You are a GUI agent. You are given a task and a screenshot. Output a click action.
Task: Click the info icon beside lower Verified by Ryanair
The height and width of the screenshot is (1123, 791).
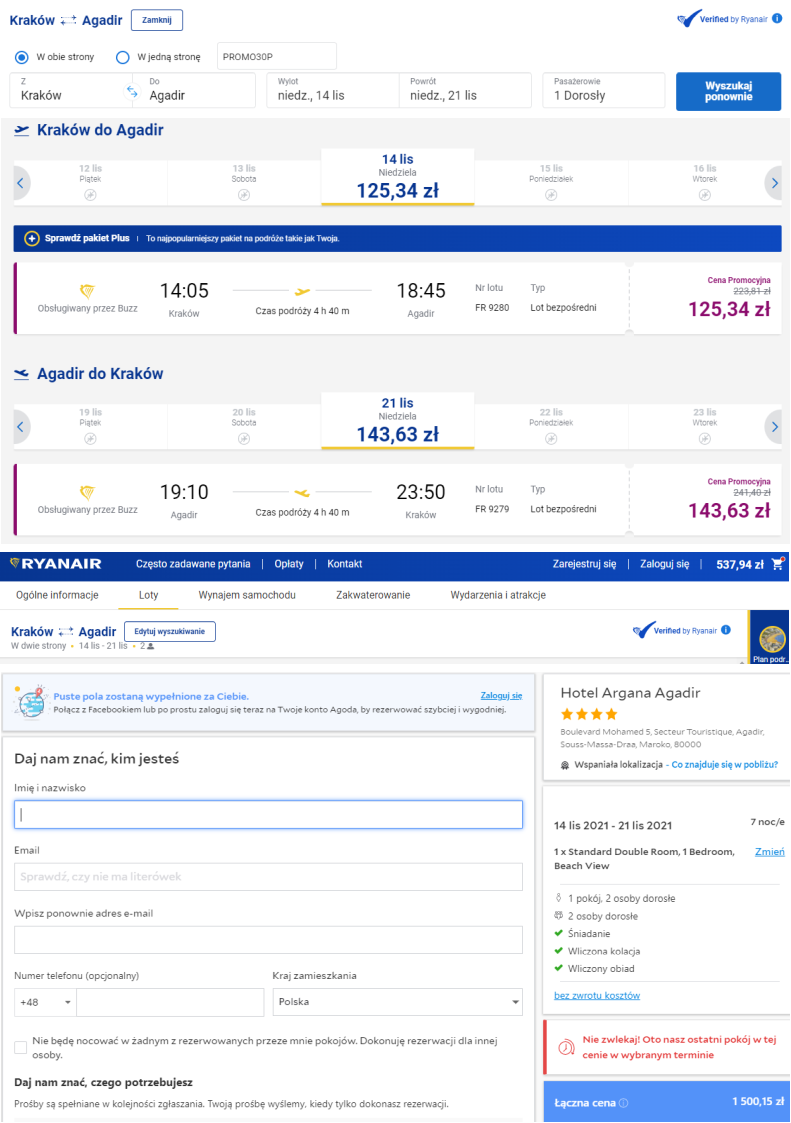click(x=726, y=630)
